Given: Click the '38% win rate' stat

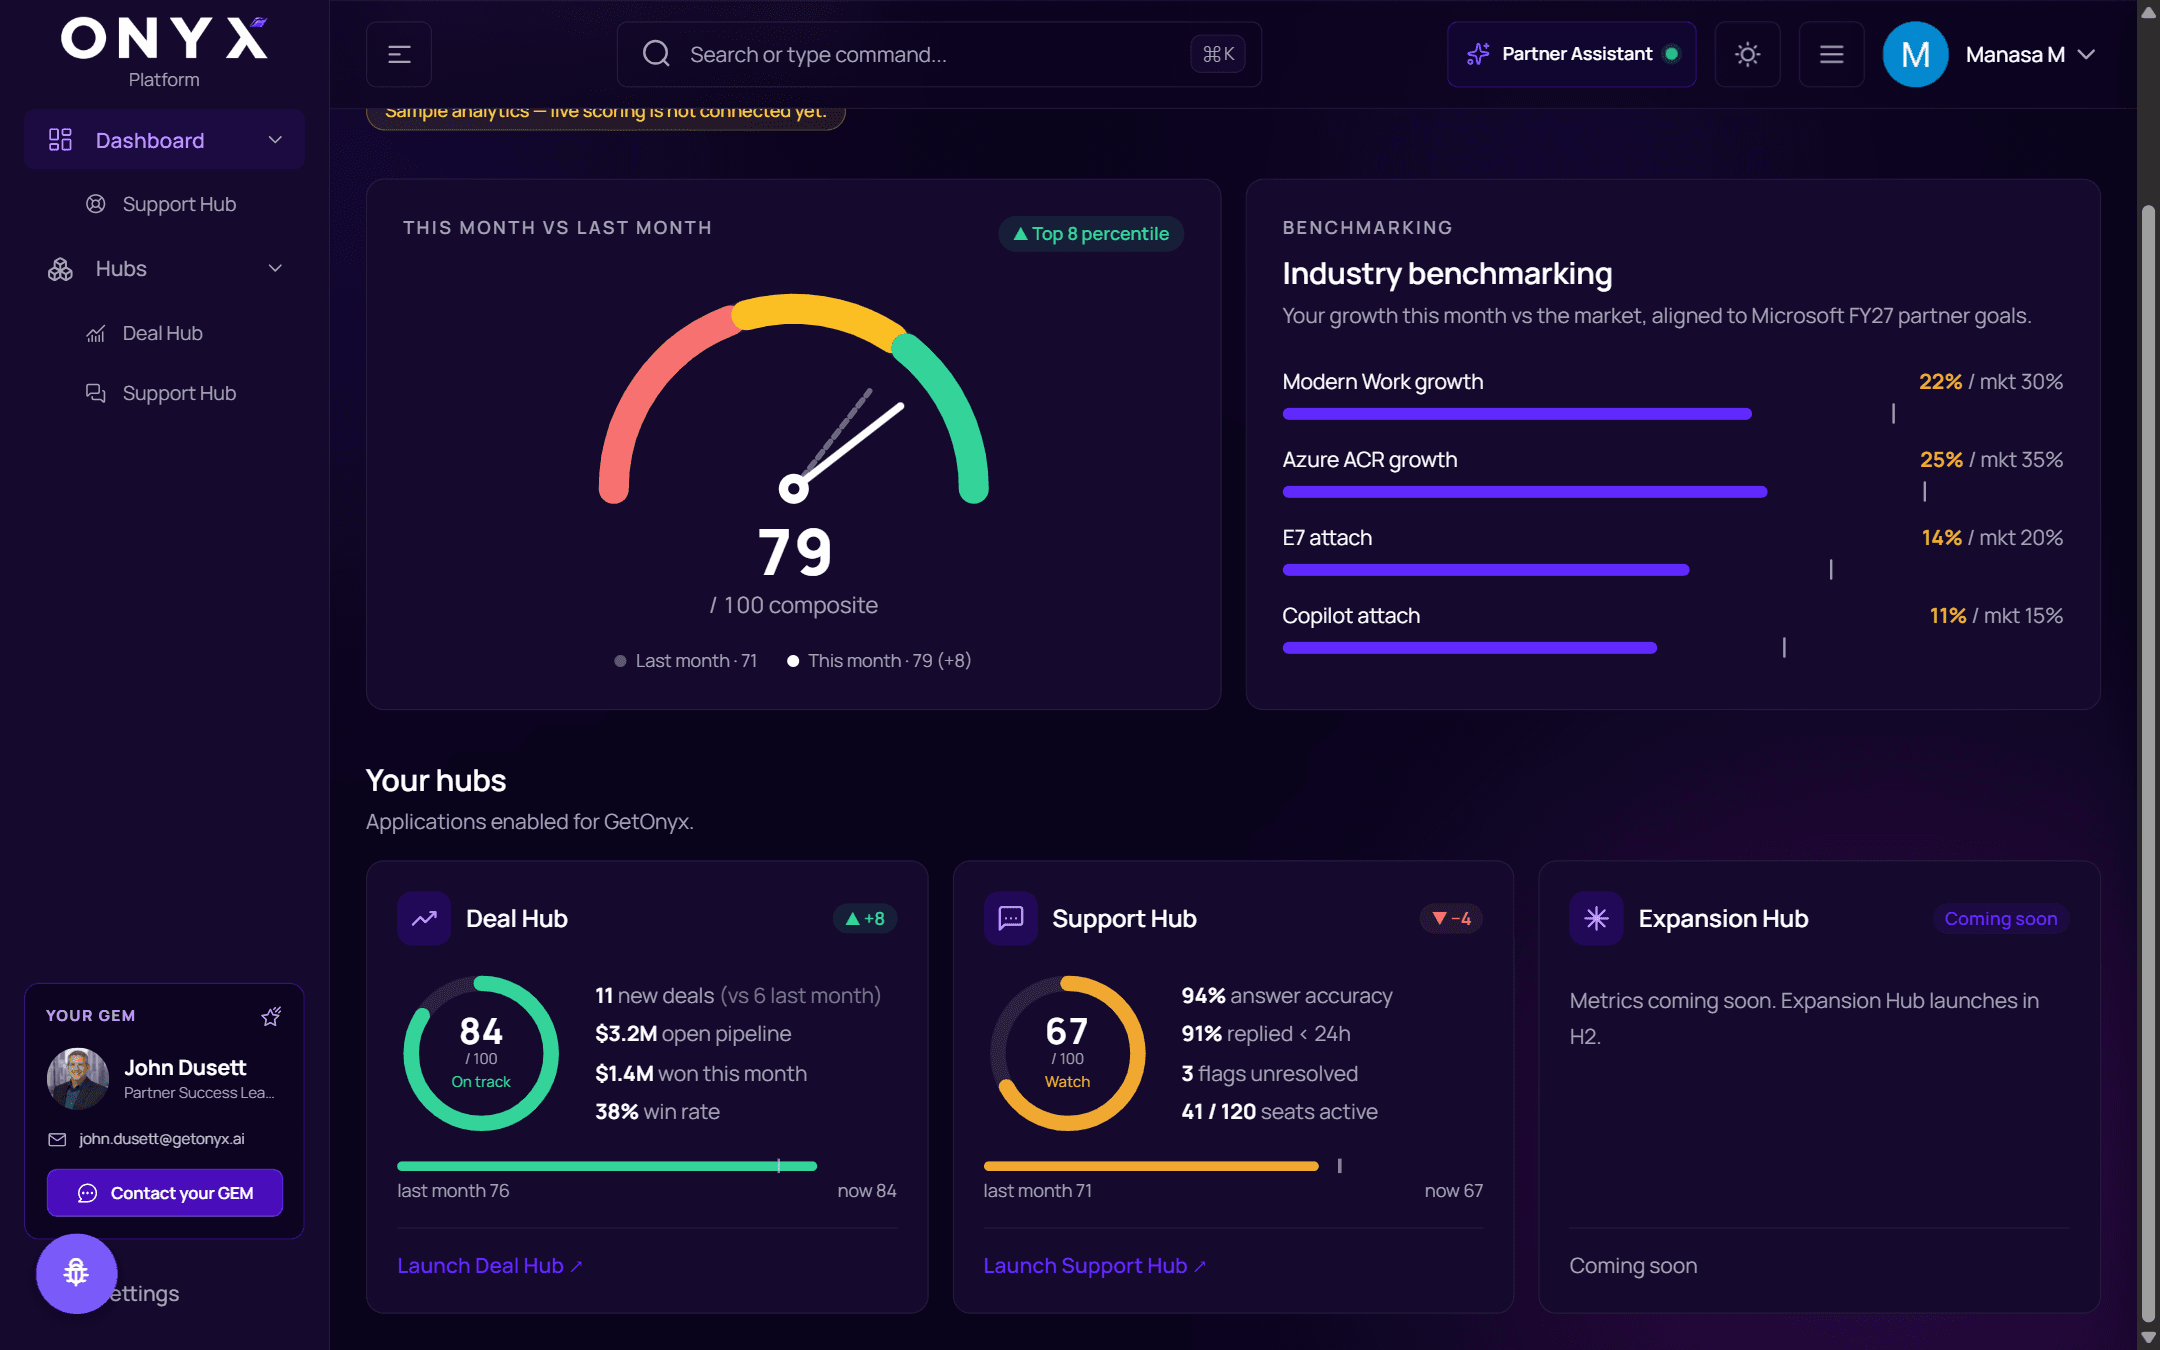Looking at the screenshot, I should coord(657,1112).
